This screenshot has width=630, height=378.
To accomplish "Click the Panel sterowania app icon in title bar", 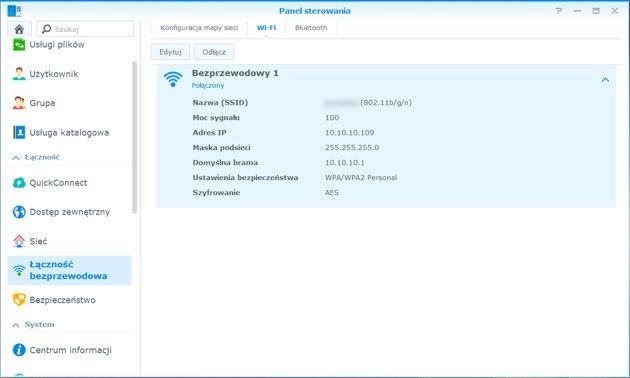I will pos(14,11).
